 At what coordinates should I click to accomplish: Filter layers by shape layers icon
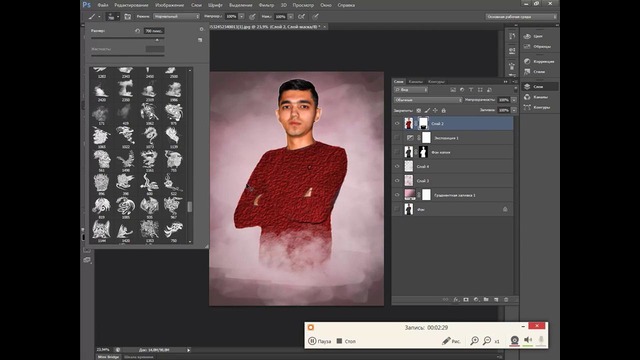480,90
